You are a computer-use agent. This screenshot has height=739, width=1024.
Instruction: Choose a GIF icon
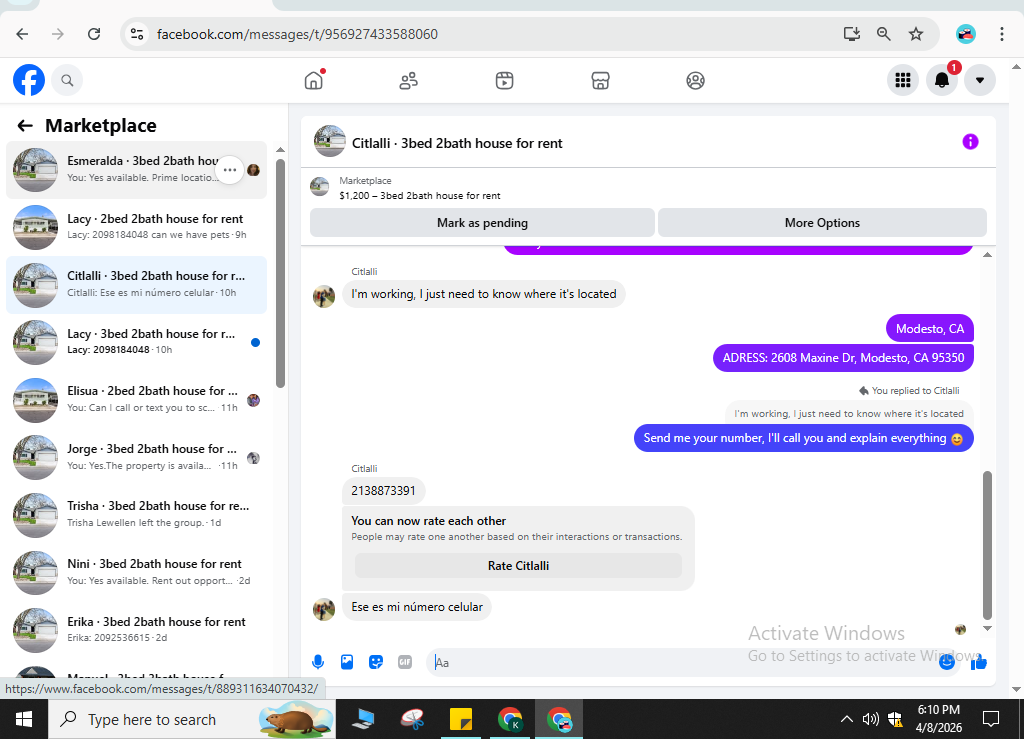pos(405,662)
